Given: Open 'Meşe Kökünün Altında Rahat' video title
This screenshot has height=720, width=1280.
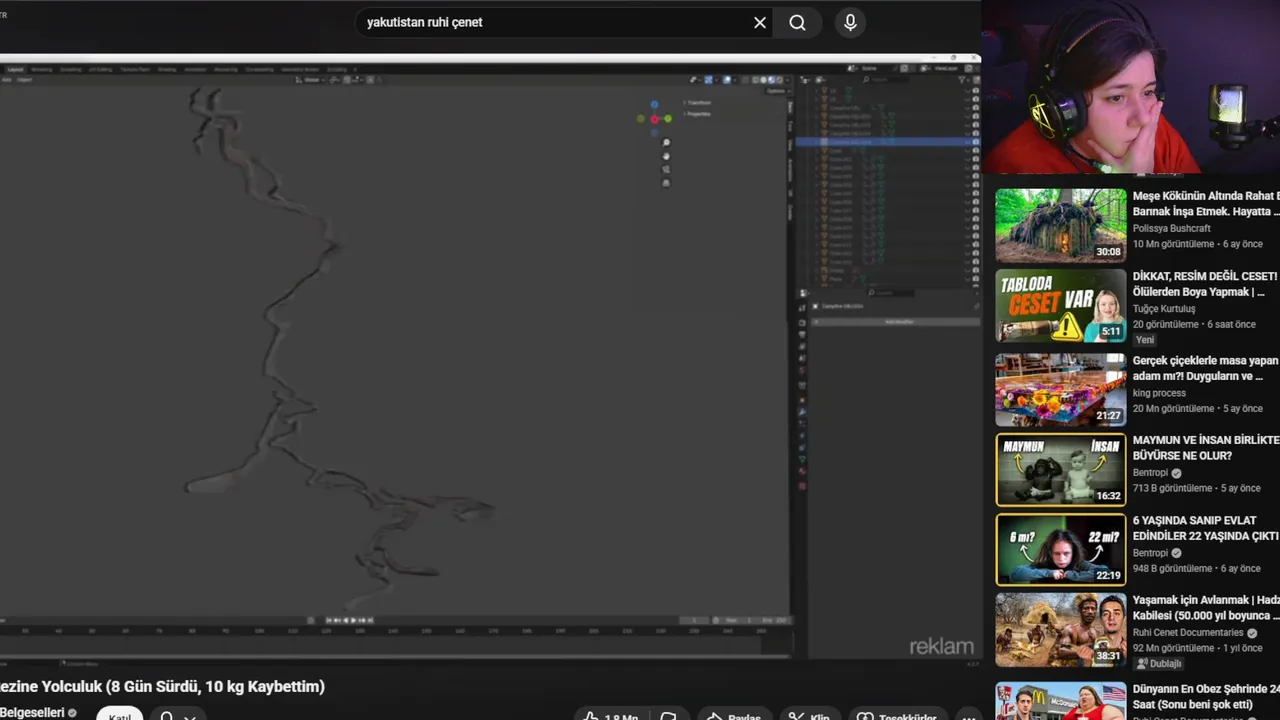Looking at the screenshot, I should (1206, 204).
